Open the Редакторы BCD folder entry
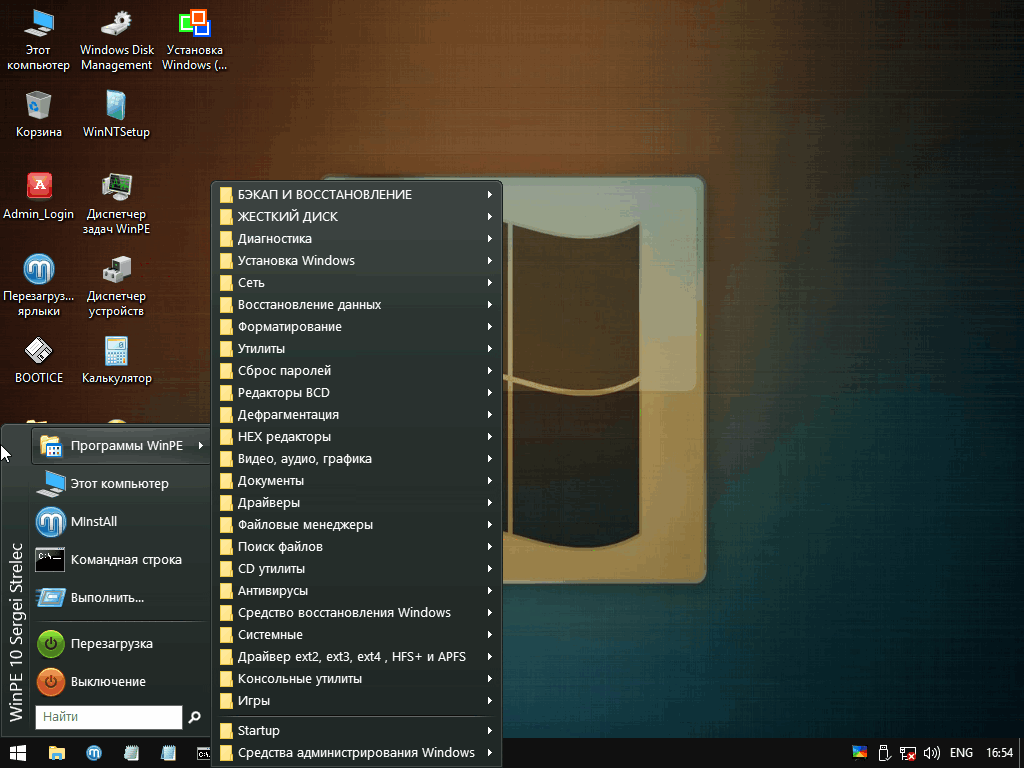1024x768 pixels. [357, 393]
